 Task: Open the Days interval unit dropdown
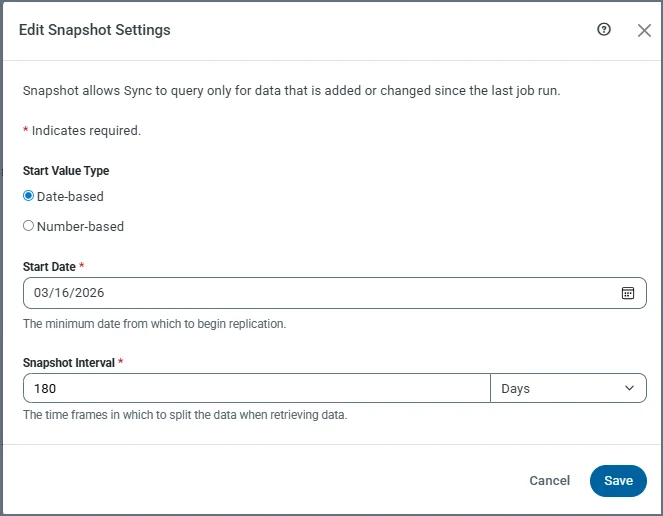[x=568, y=388]
